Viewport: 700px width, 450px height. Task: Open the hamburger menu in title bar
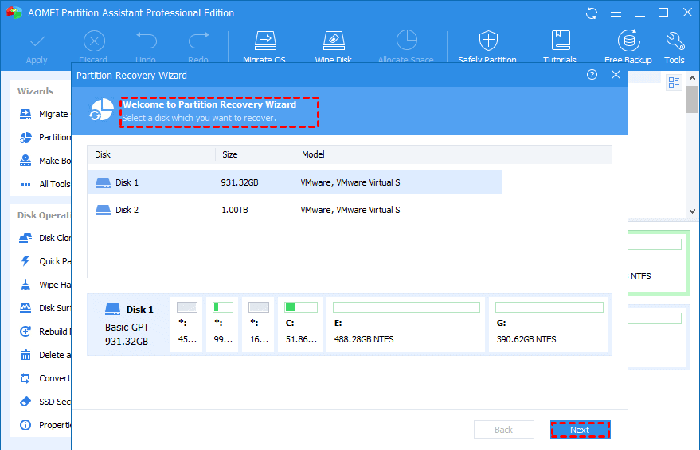(x=616, y=14)
